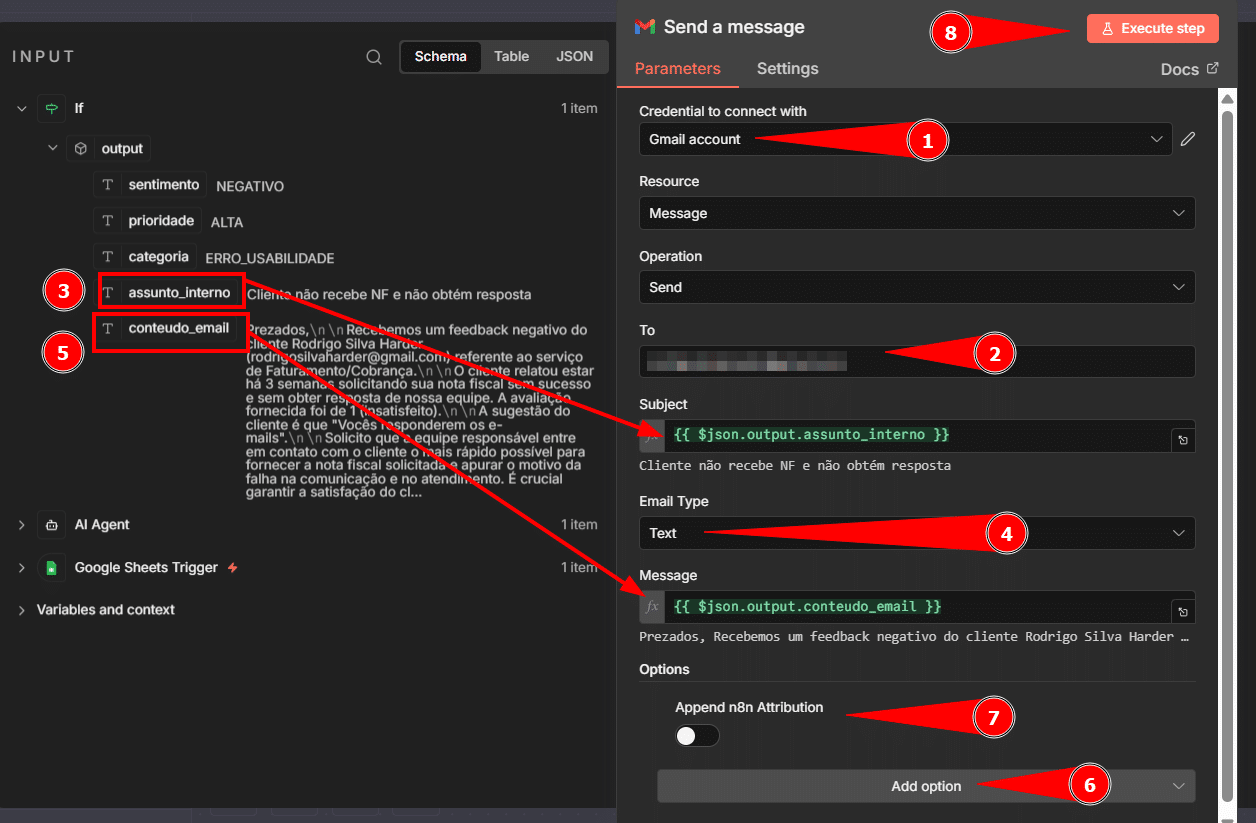
Task: Open Docs external link icon
Action: tap(1213, 69)
